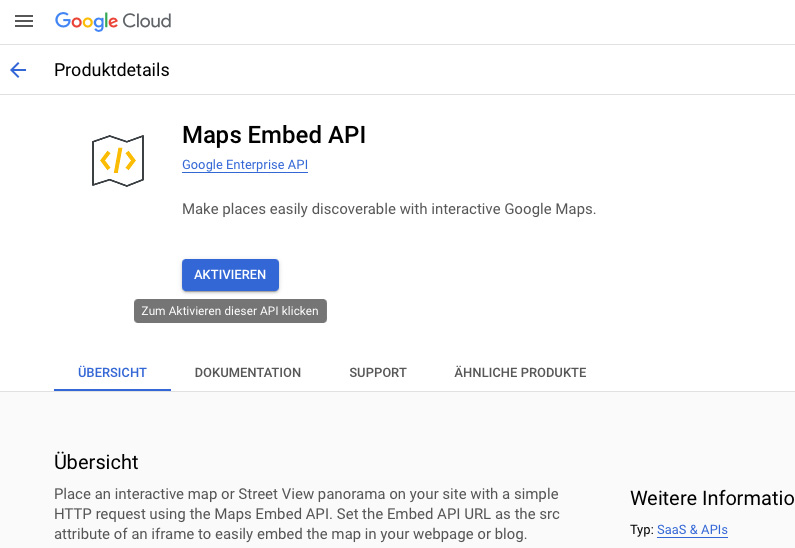This screenshot has height=548, width=795.
Task: Go back using the blue arrow
Action: 18,70
